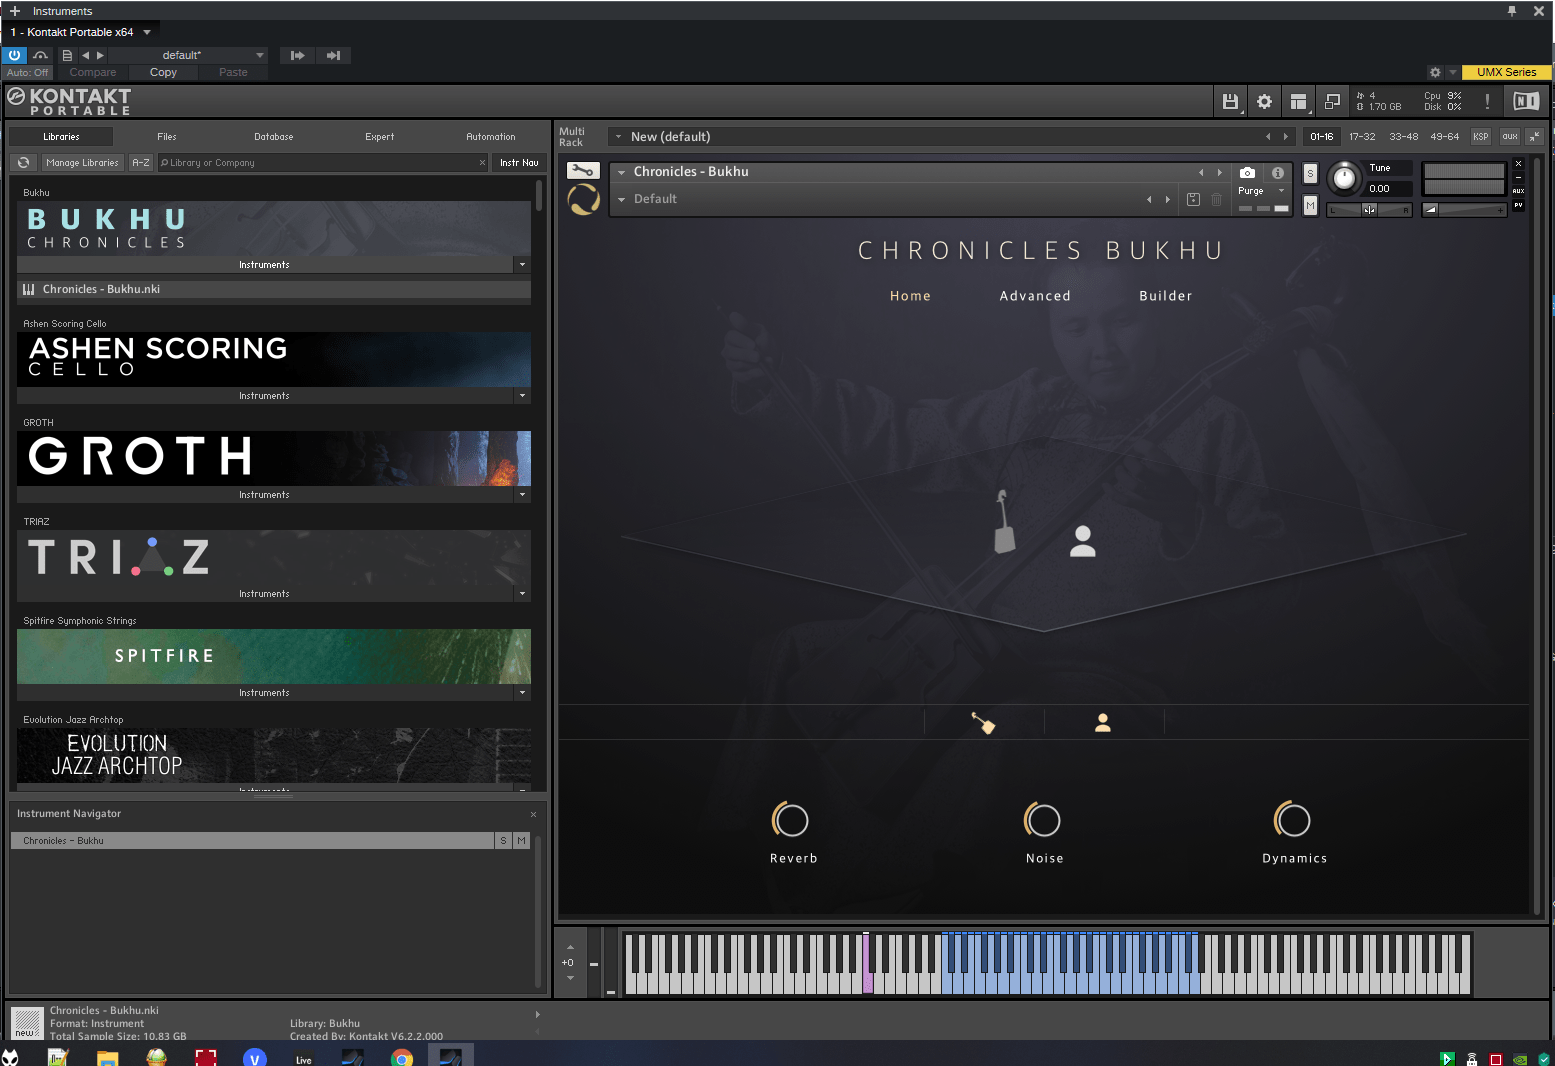Click the Copy preset button
Viewport: 1555px width, 1066px height.
click(x=163, y=72)
